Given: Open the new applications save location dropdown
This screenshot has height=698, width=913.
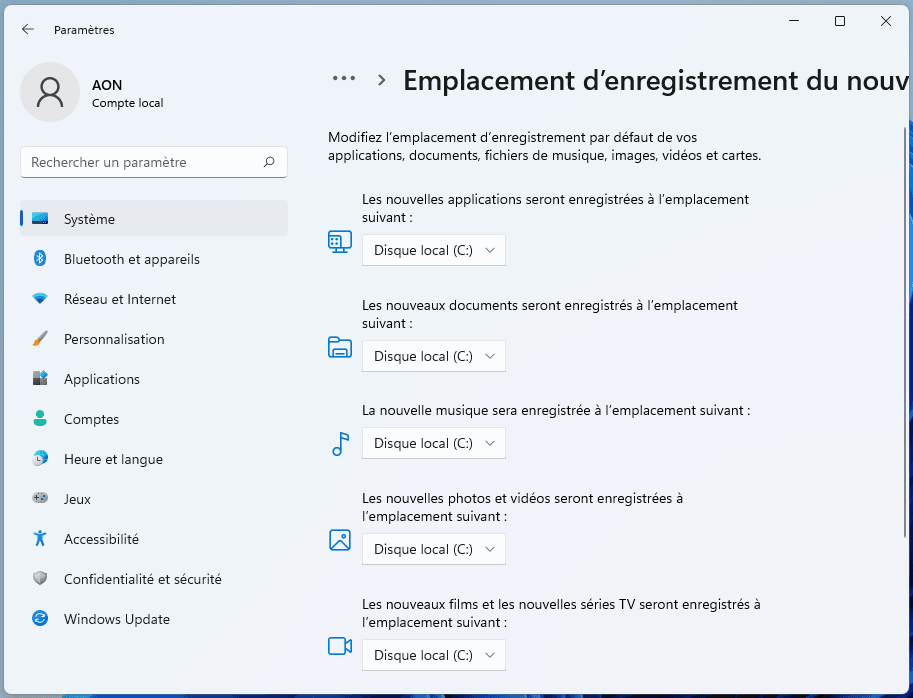Looking at the screenshot, I should 434,250.
